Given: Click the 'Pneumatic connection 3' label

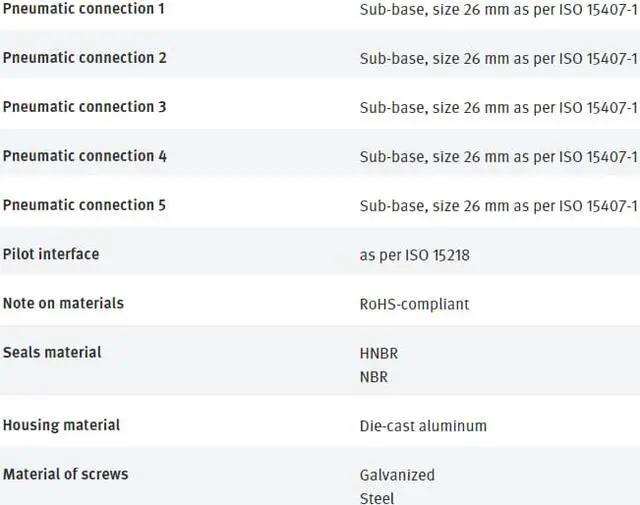Looking at the screenshot, I should pyautogui.click(x=84, y=106).
